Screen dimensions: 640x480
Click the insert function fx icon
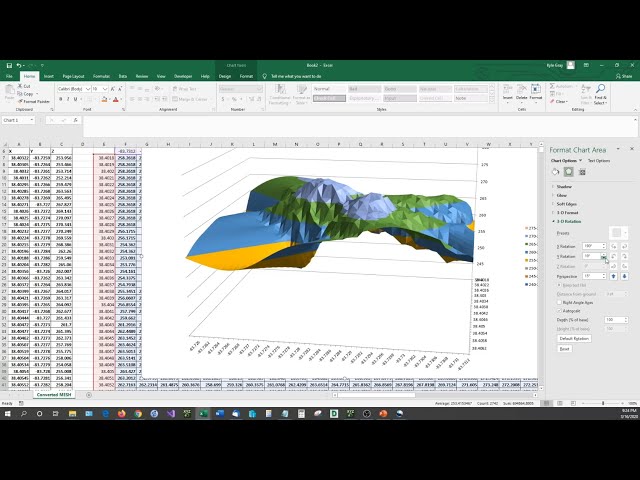76,120
